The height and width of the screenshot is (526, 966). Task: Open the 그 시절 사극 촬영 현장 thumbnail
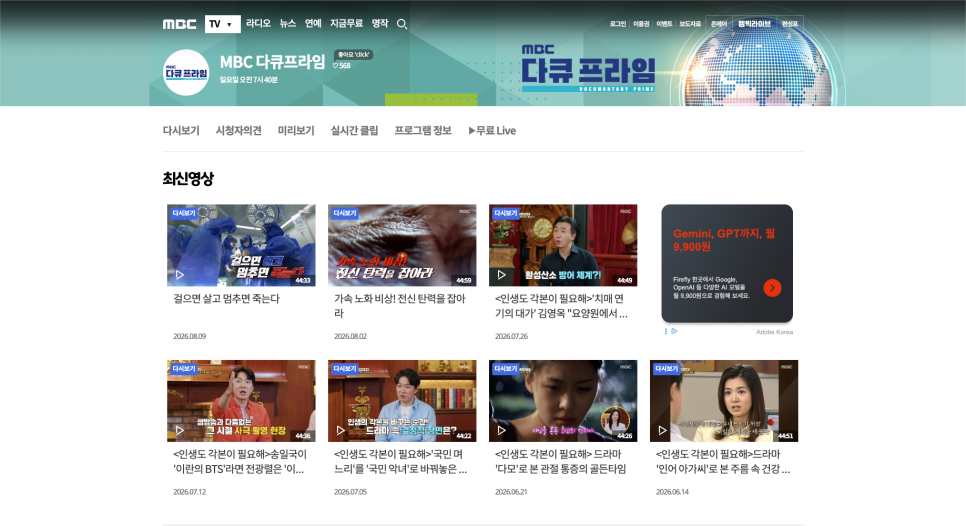tap(241, 401)
